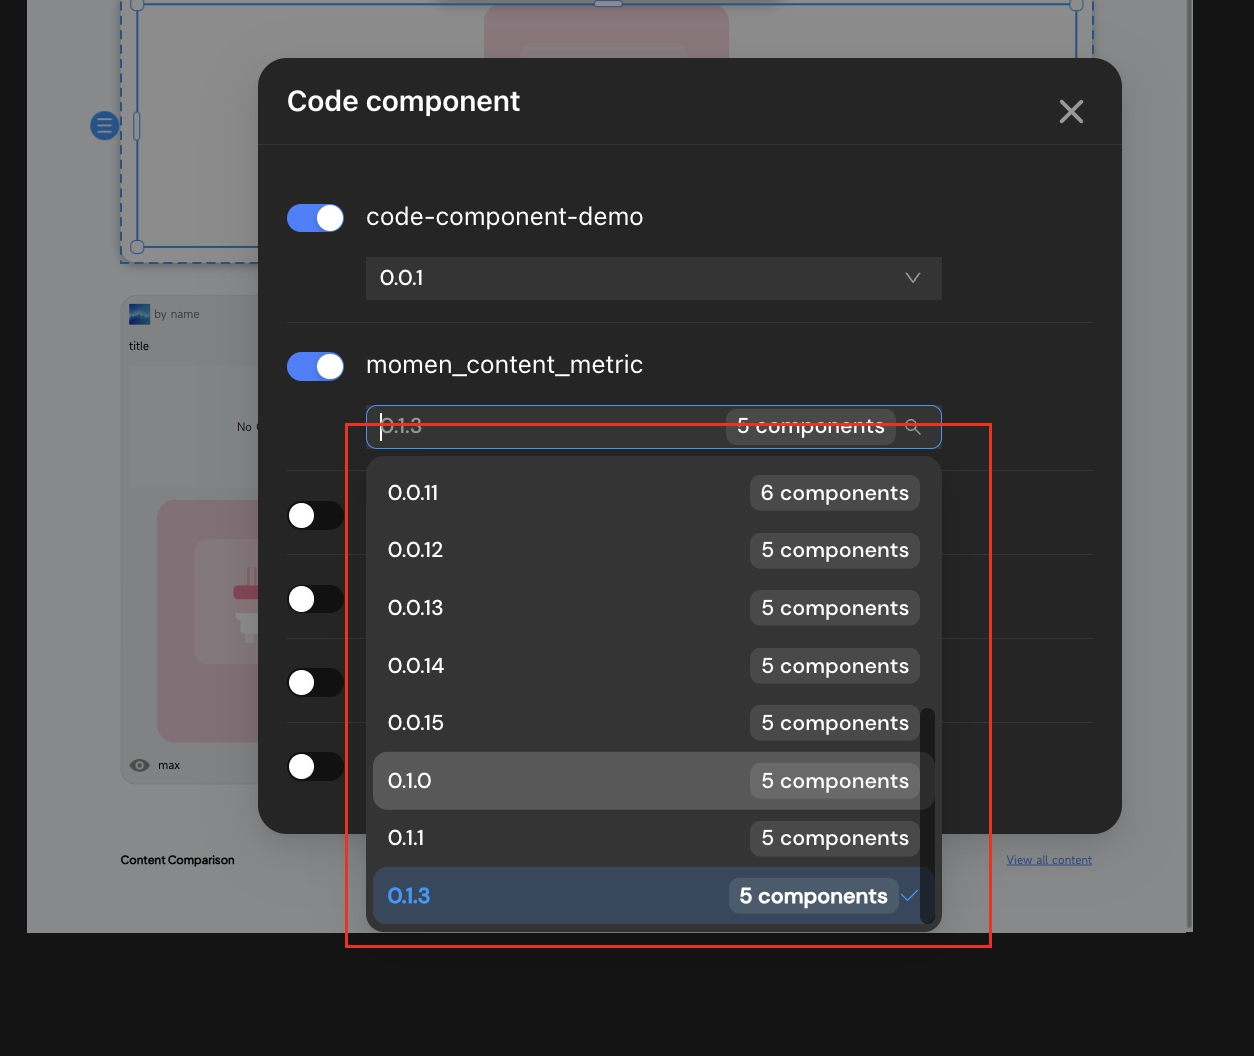Click the avatar thumbnail beside by name
Screen dimensions: 1254x1056
139,314
